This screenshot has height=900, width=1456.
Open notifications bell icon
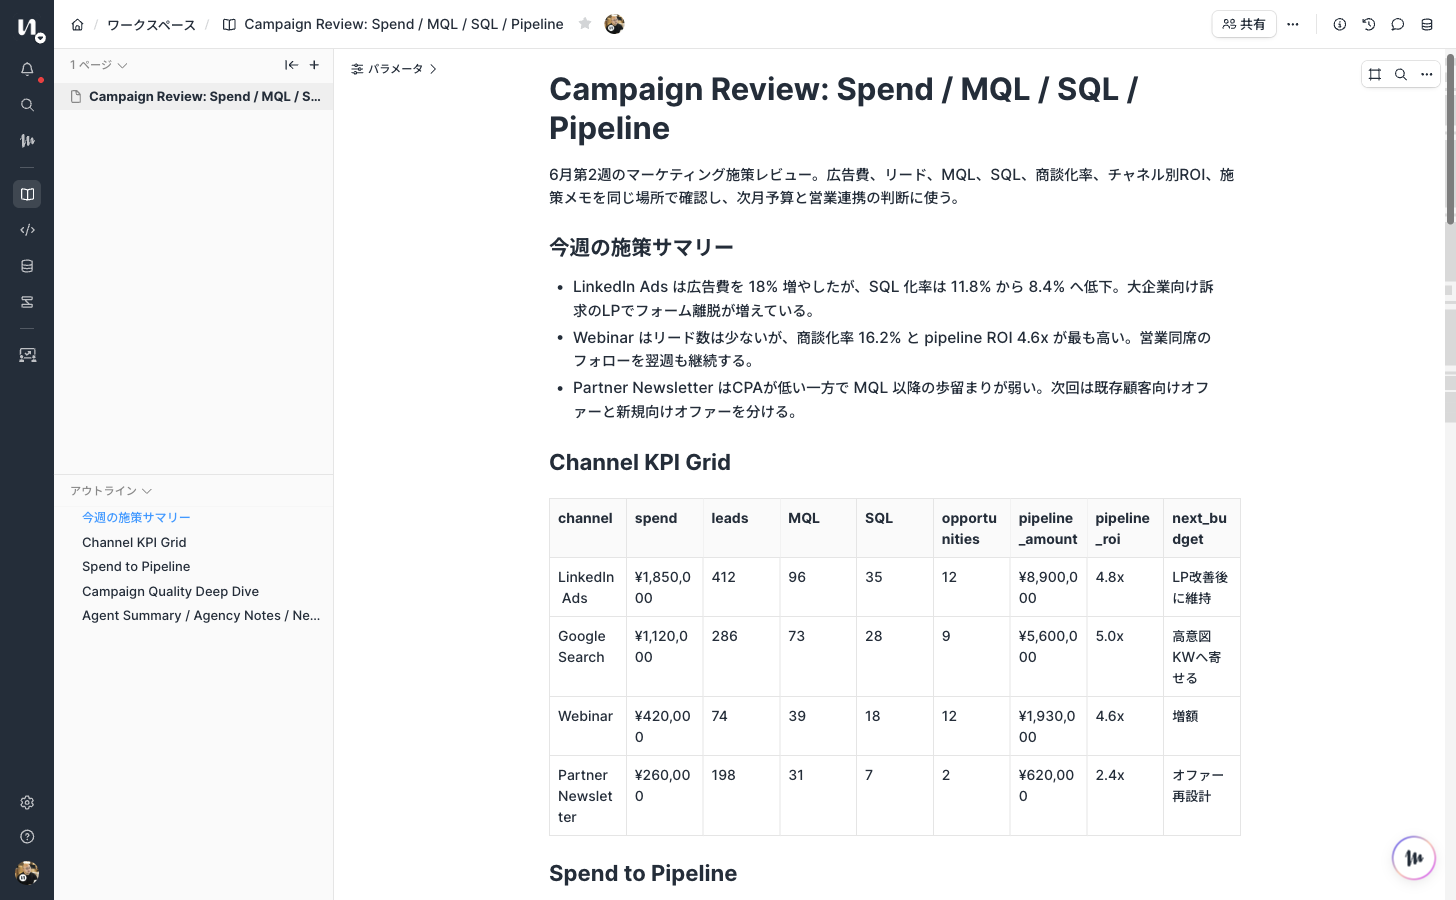tap(27, 69)
